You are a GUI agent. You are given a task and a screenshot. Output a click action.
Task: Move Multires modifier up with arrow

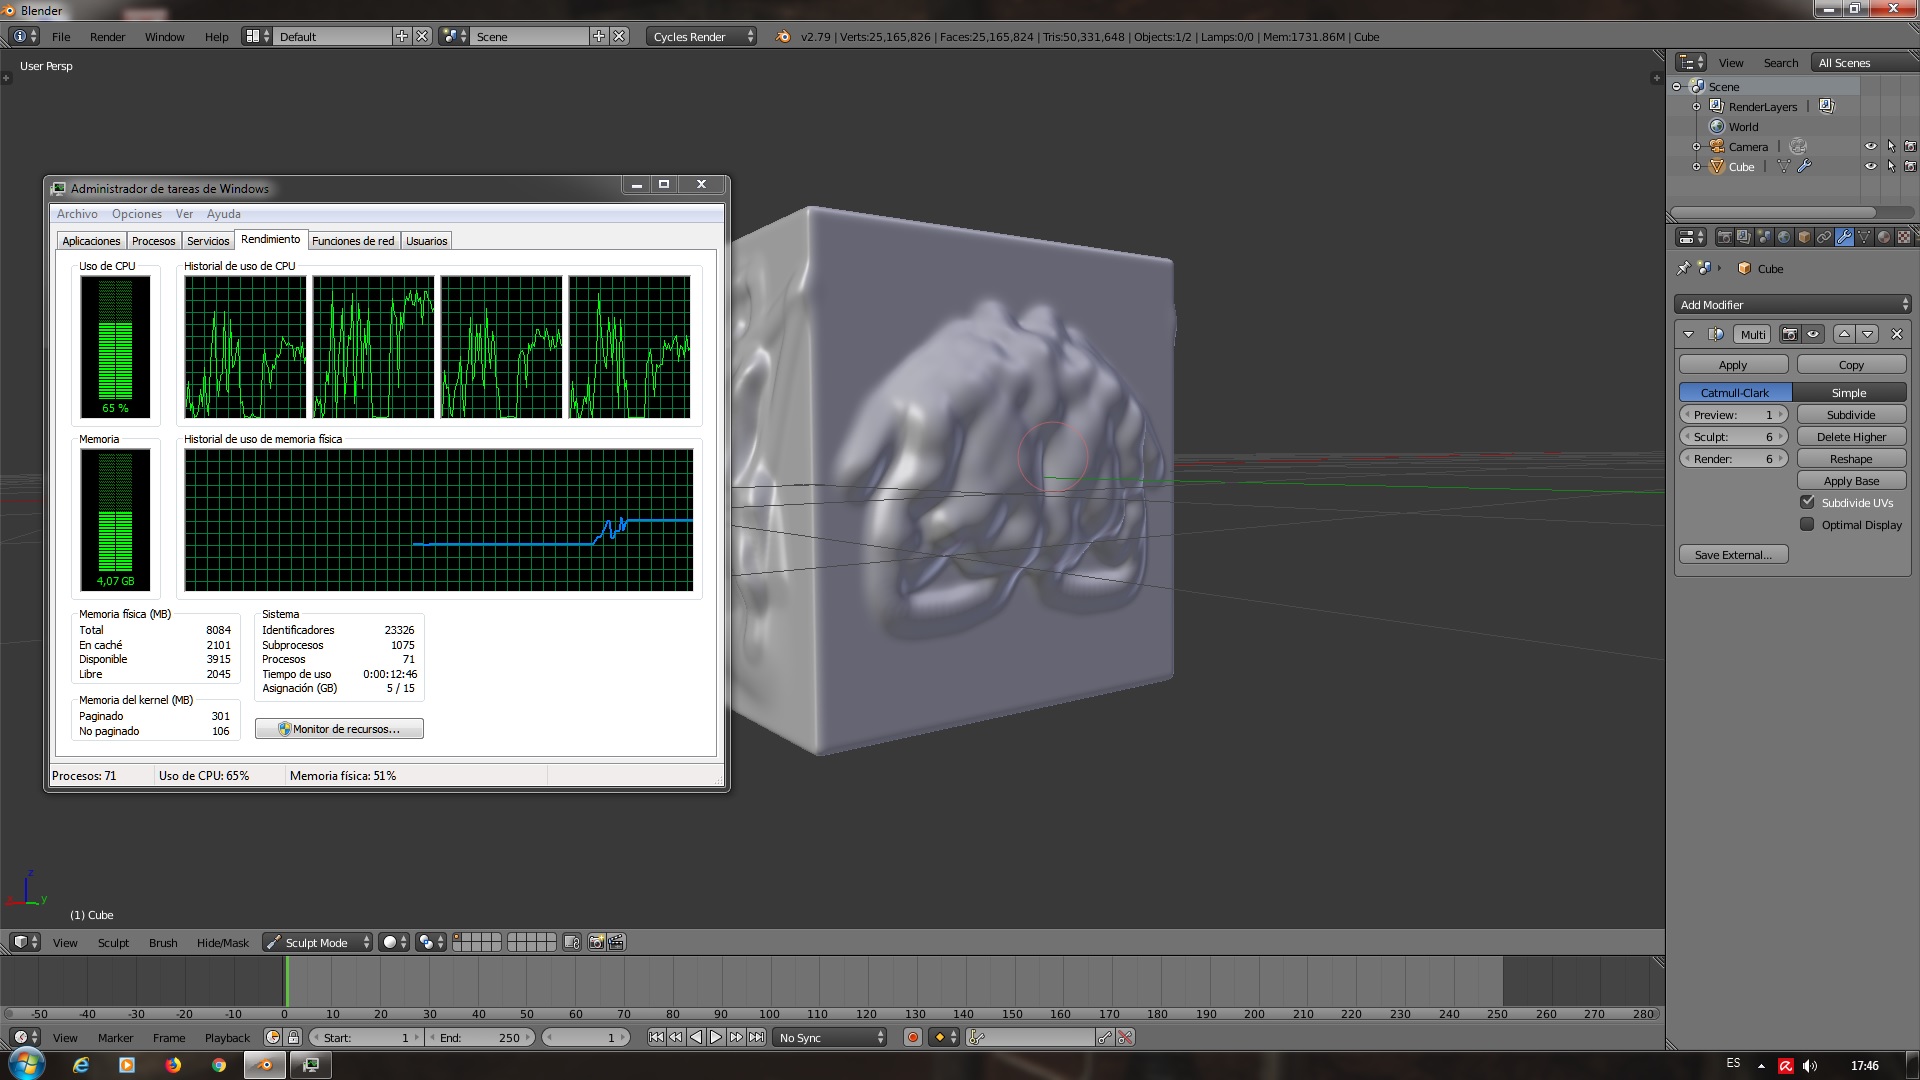tap(1844, 334)
